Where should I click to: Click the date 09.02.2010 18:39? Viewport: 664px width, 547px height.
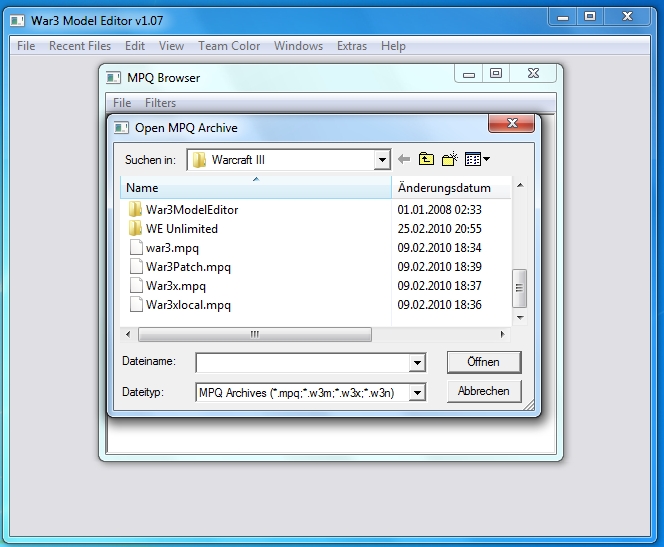tap(440, 267)
